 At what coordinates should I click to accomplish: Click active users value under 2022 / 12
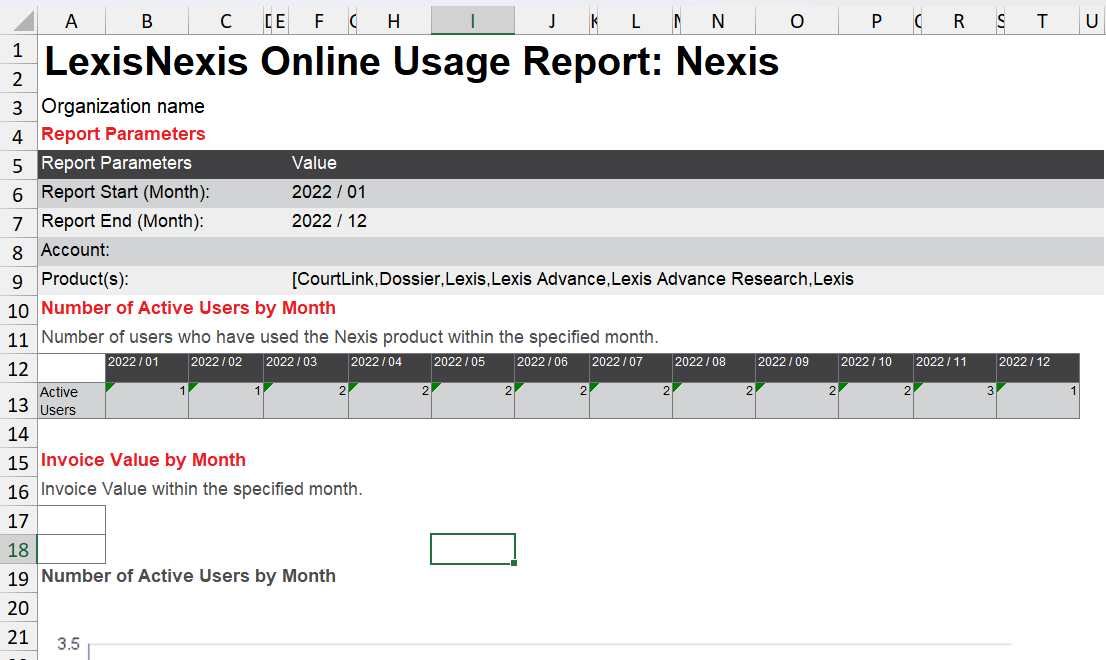(1038, 401)
